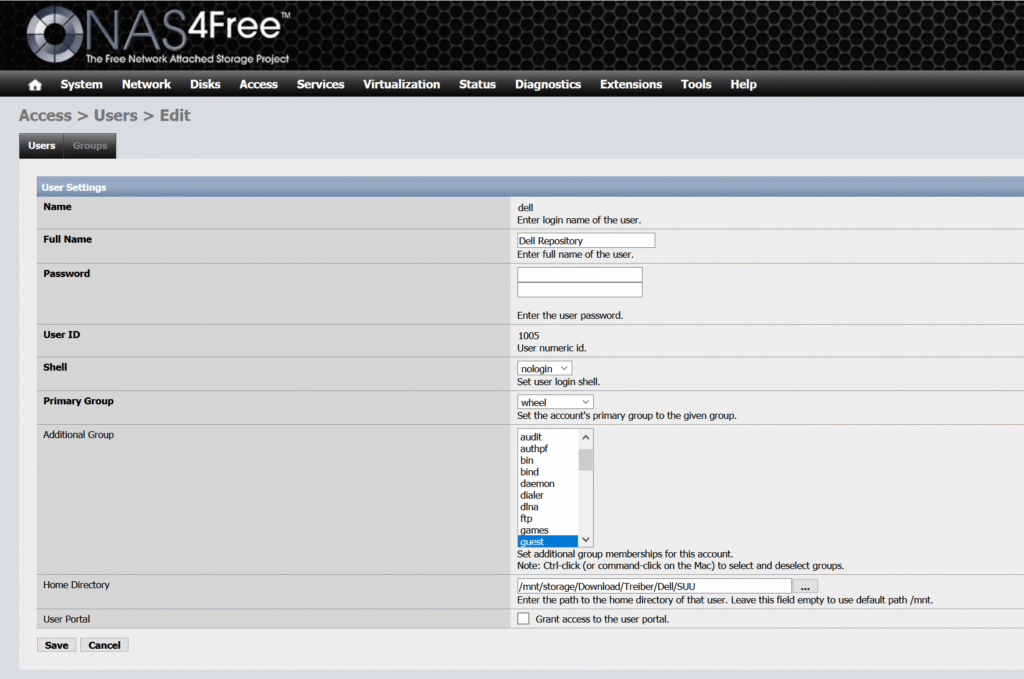Focus the Home Directory path field

[653, 586]
